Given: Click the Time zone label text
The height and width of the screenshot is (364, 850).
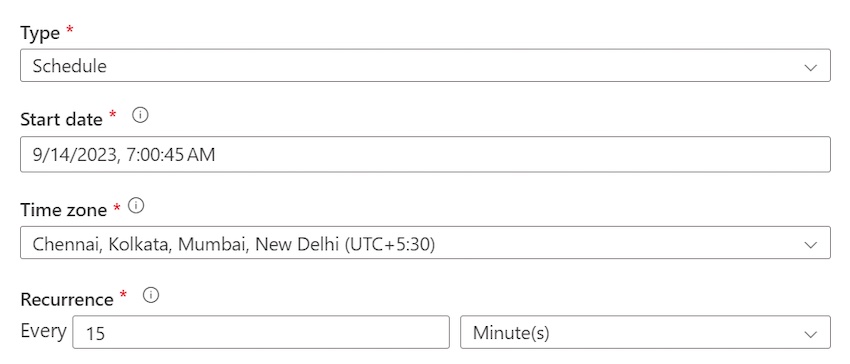Looking at the screenshot, I should coord(63,209).
